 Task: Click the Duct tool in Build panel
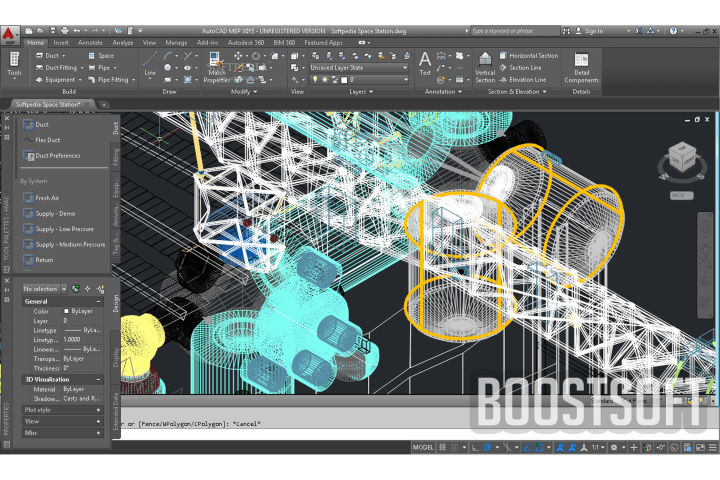(47, 56)
